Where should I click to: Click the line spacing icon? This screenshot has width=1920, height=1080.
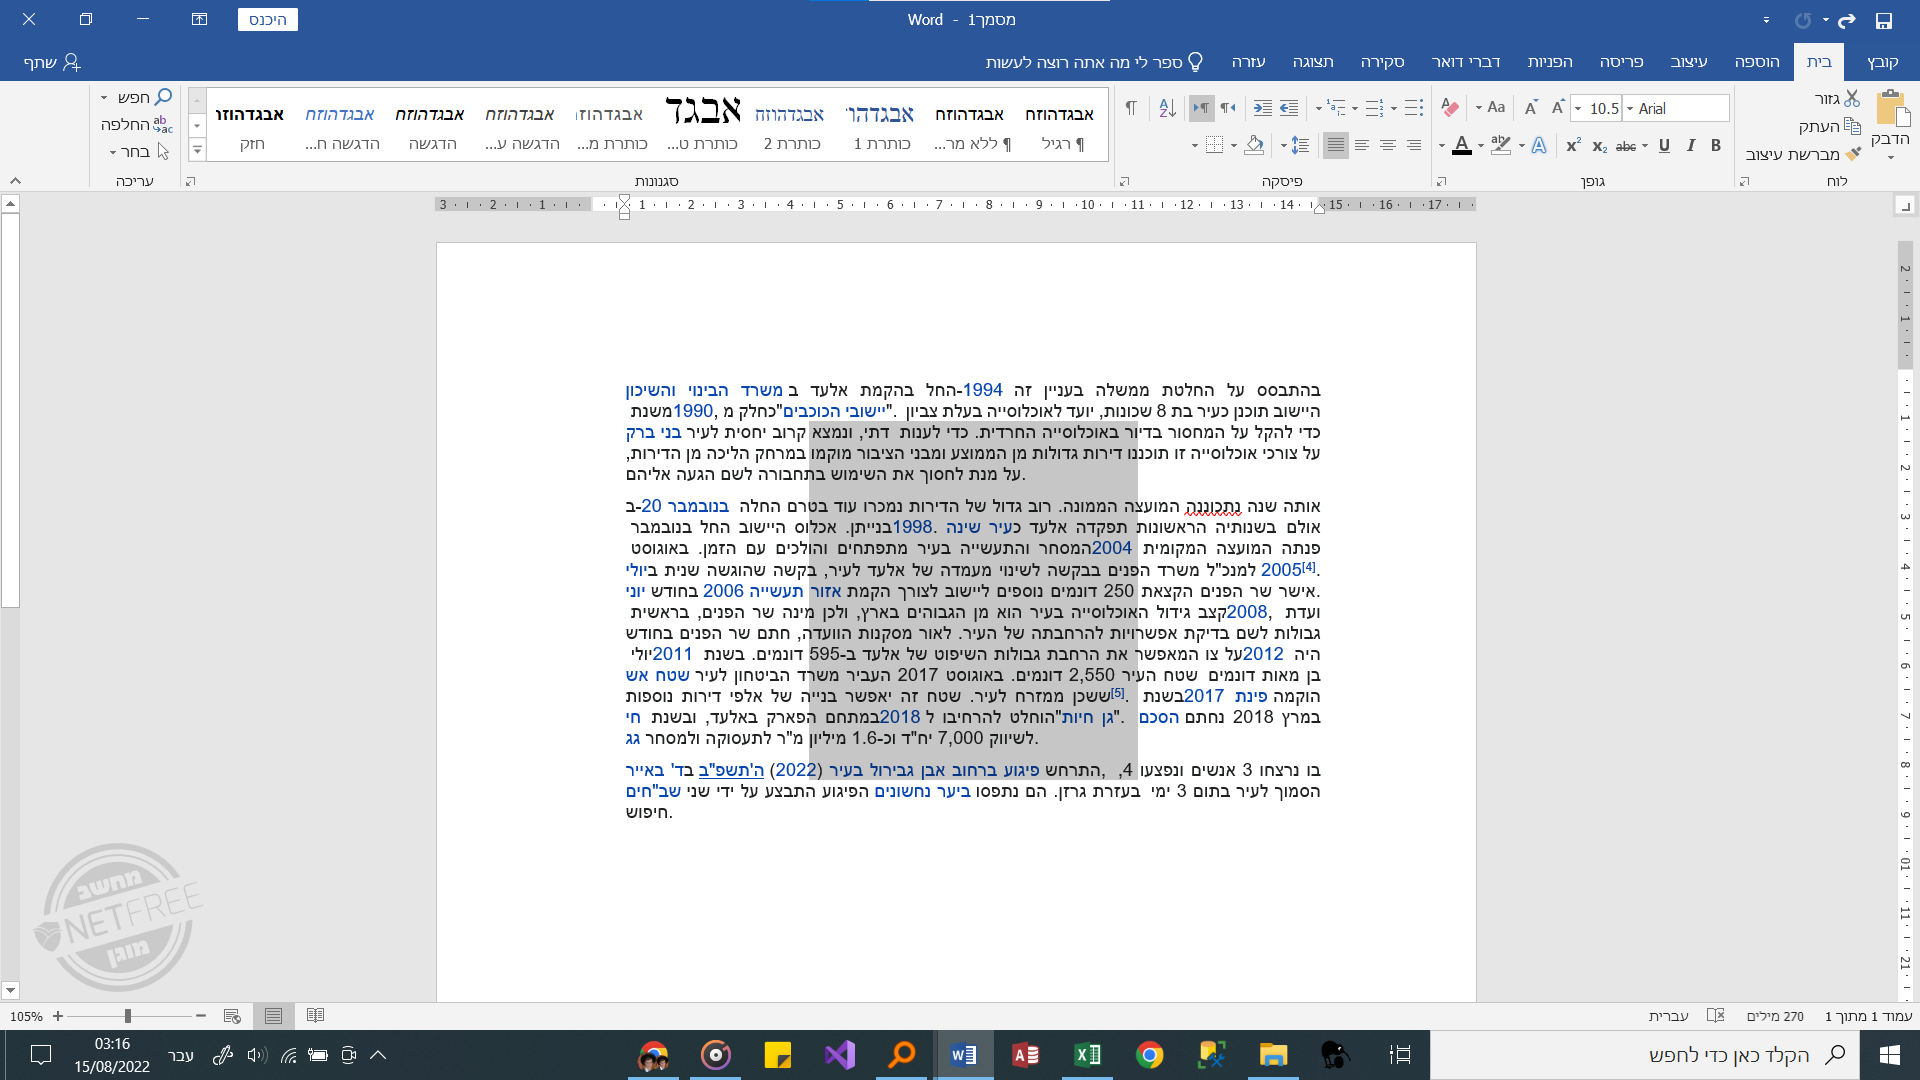(x=1300, y=146)
